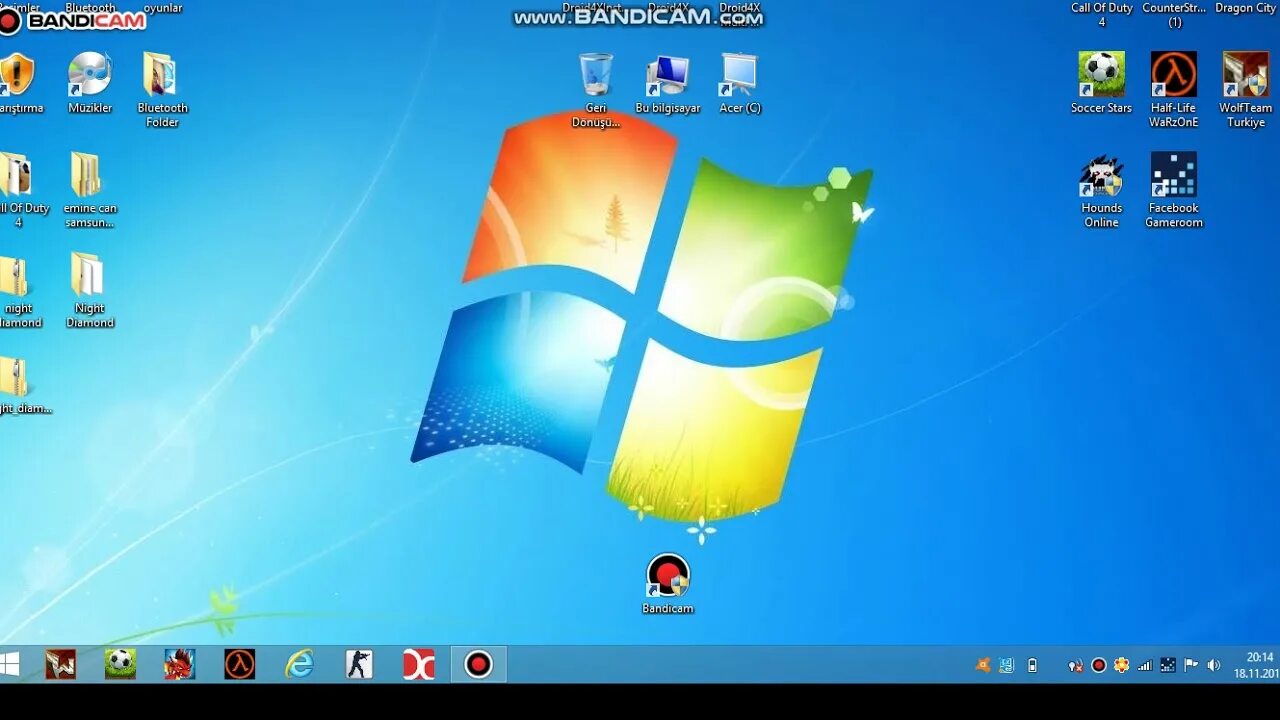Launch Internet Explorer from taskbar
1280x720 pixels.
click(x=299, y=664)
